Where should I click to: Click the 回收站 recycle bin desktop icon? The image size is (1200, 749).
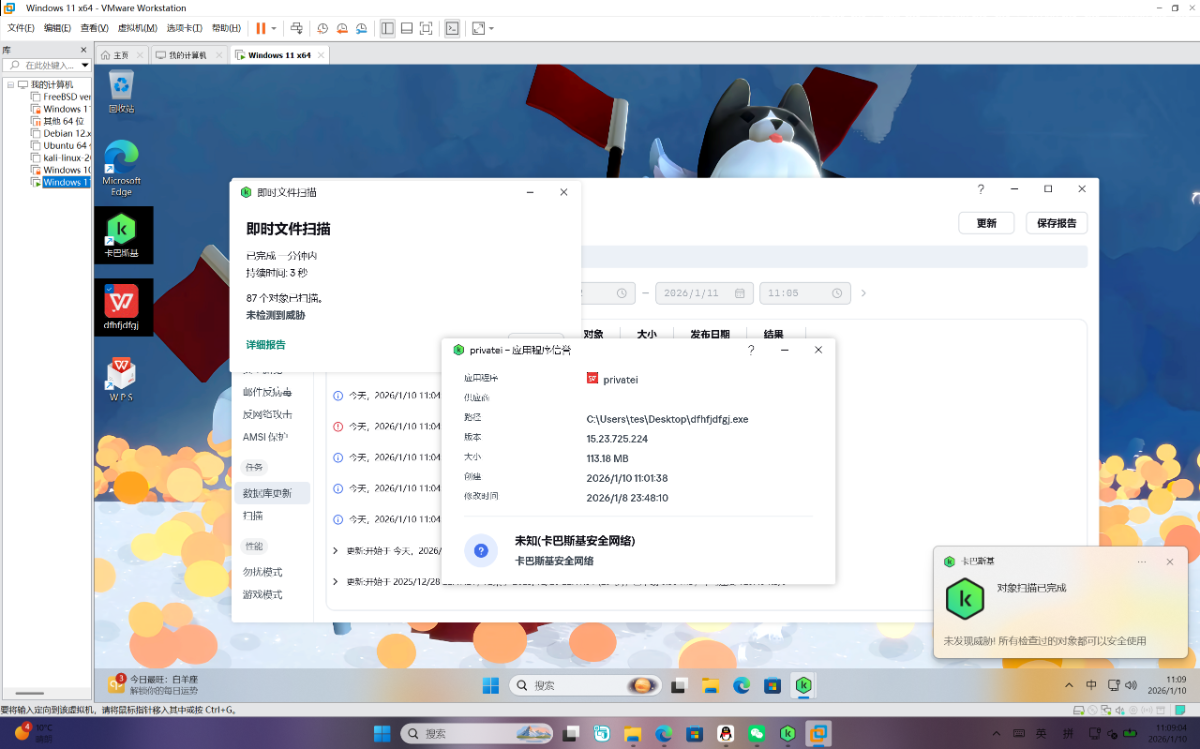pyautogui.click(x=121, y=92)
